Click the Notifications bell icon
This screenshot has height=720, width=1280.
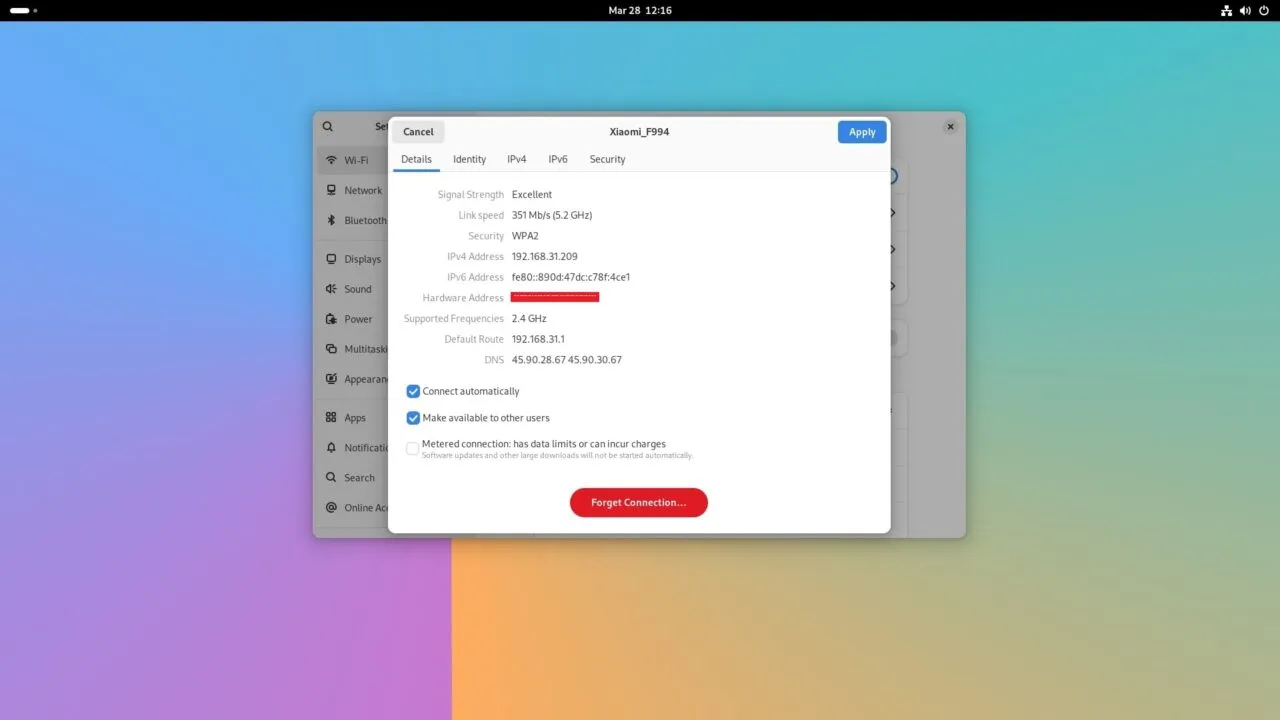tap(331, 448)
